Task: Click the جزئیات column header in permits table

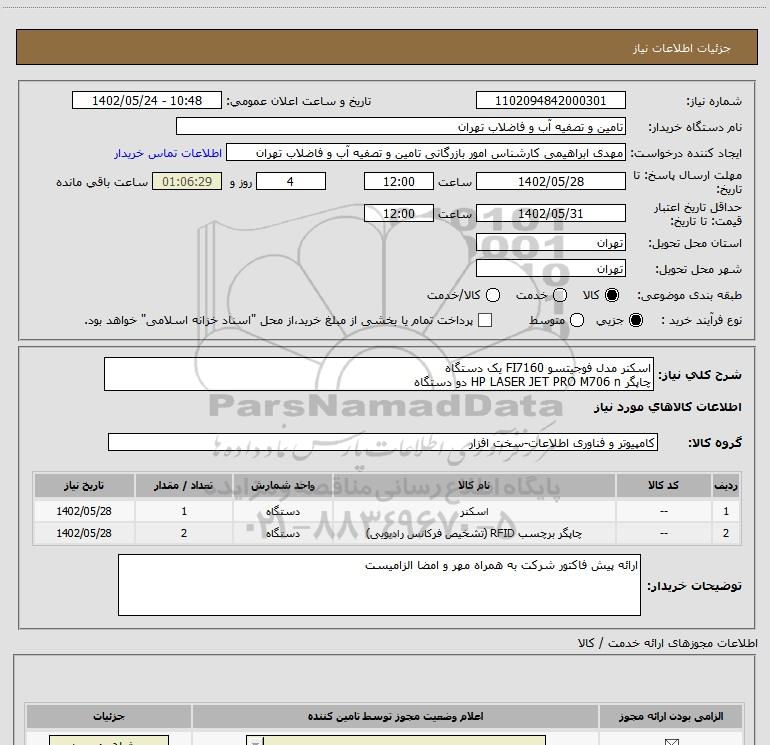Action: click(109, 716)
